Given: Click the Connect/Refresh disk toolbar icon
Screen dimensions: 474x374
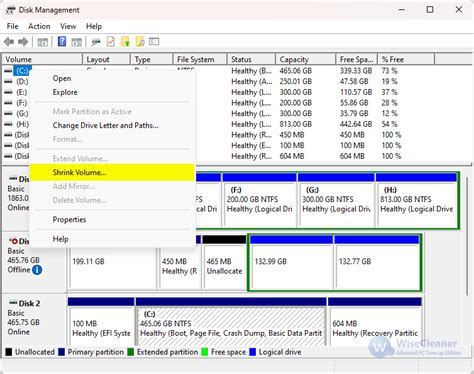Looking at the screenshot, I should pyautogui.click(x=96, y=42).
